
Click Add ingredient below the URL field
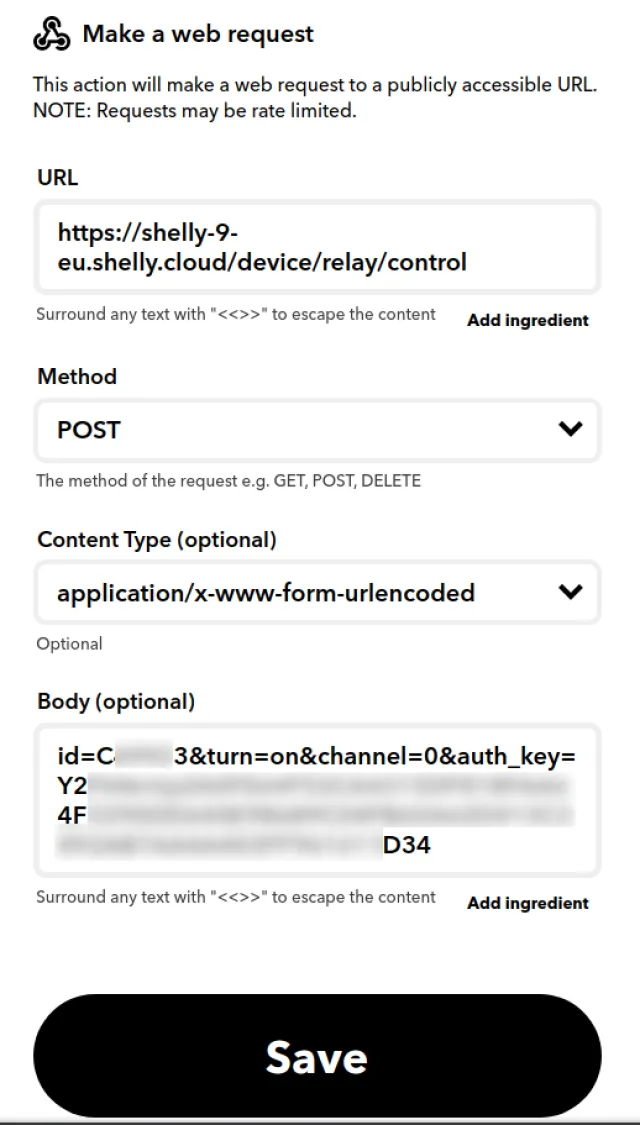coord(528,320)
